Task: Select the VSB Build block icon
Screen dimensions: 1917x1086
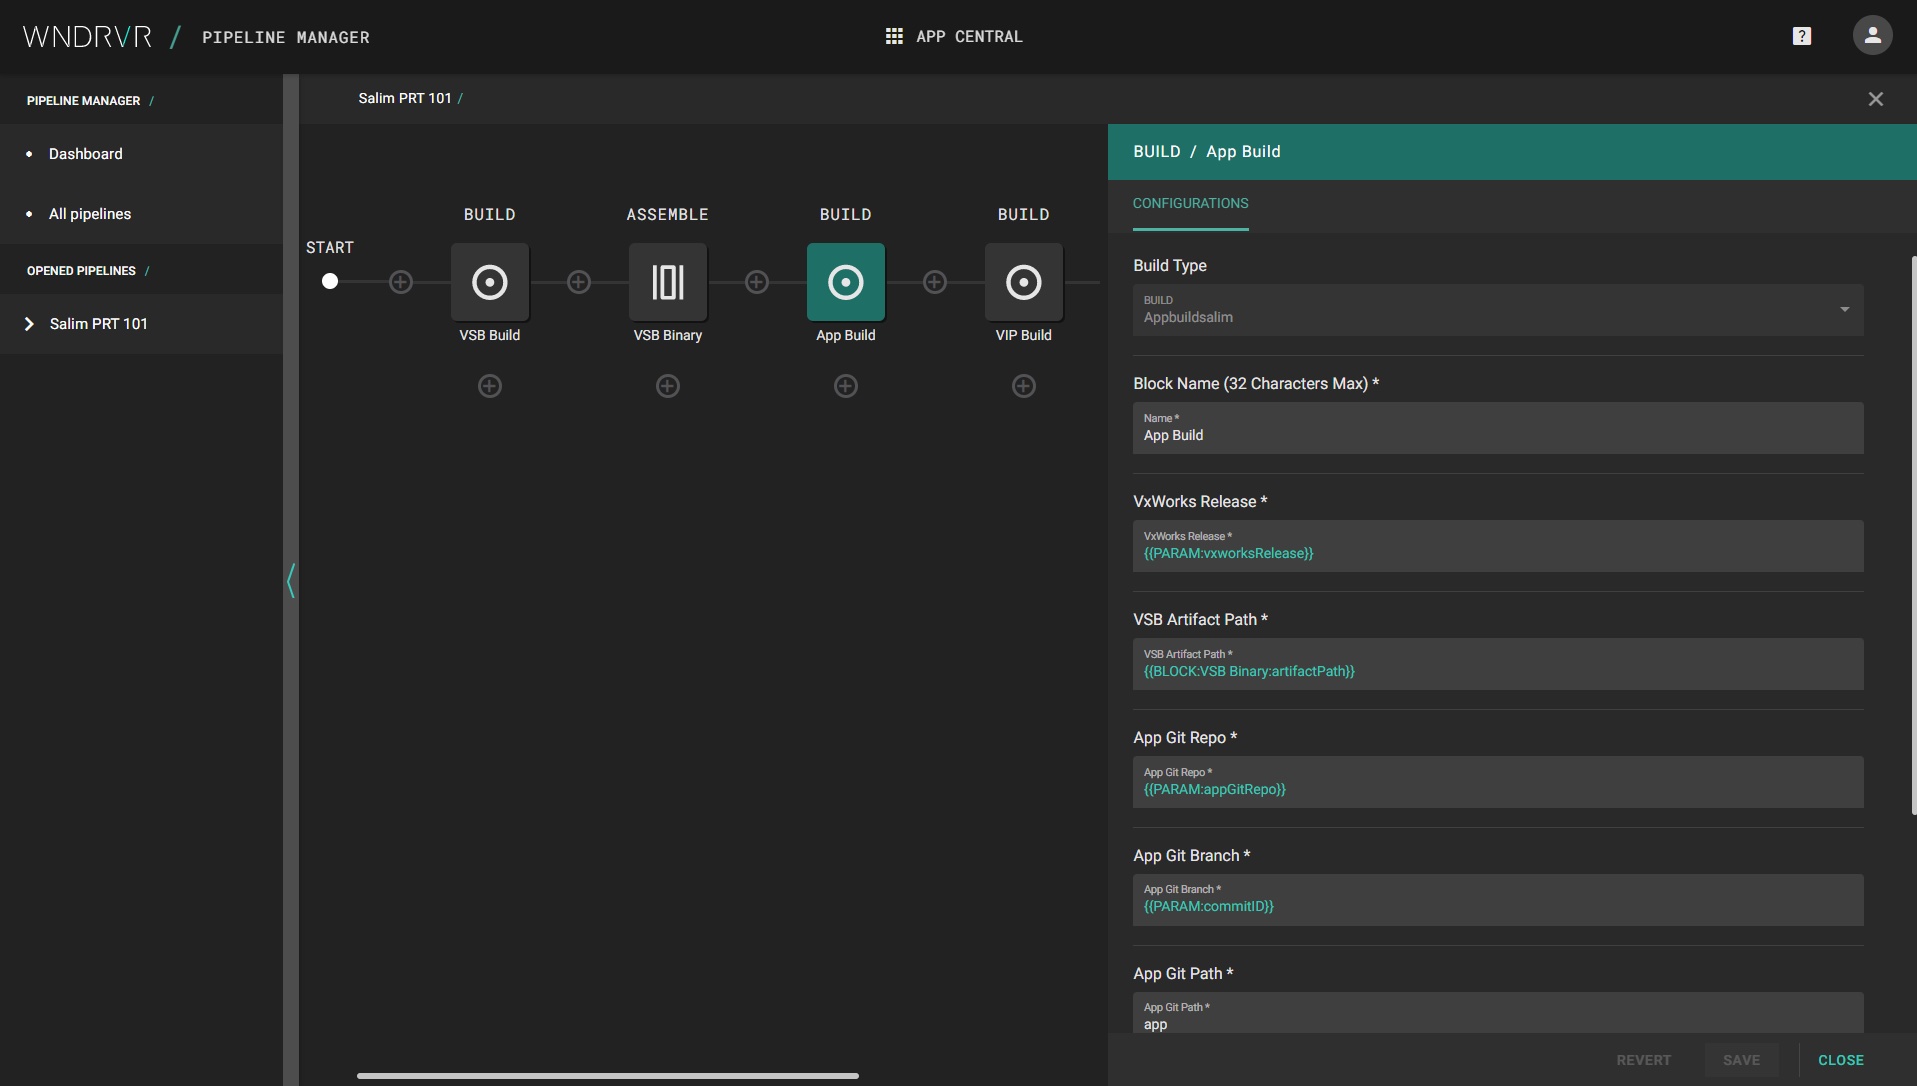Action: [490, 282]
